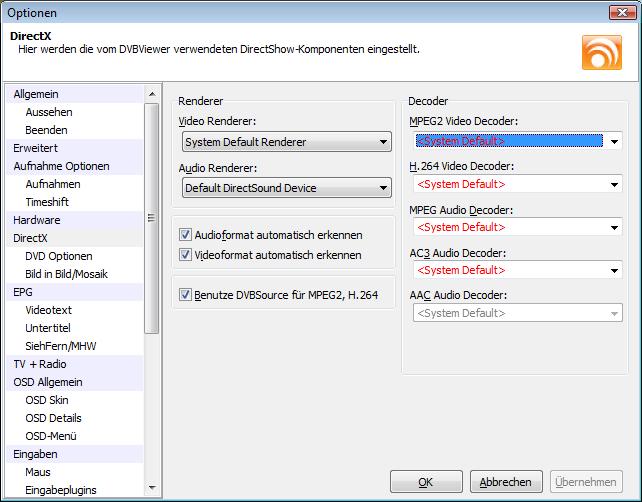
Task: Toggle Videoformat automatisch erkennen checkbox
Action: [x=185, y=255]
